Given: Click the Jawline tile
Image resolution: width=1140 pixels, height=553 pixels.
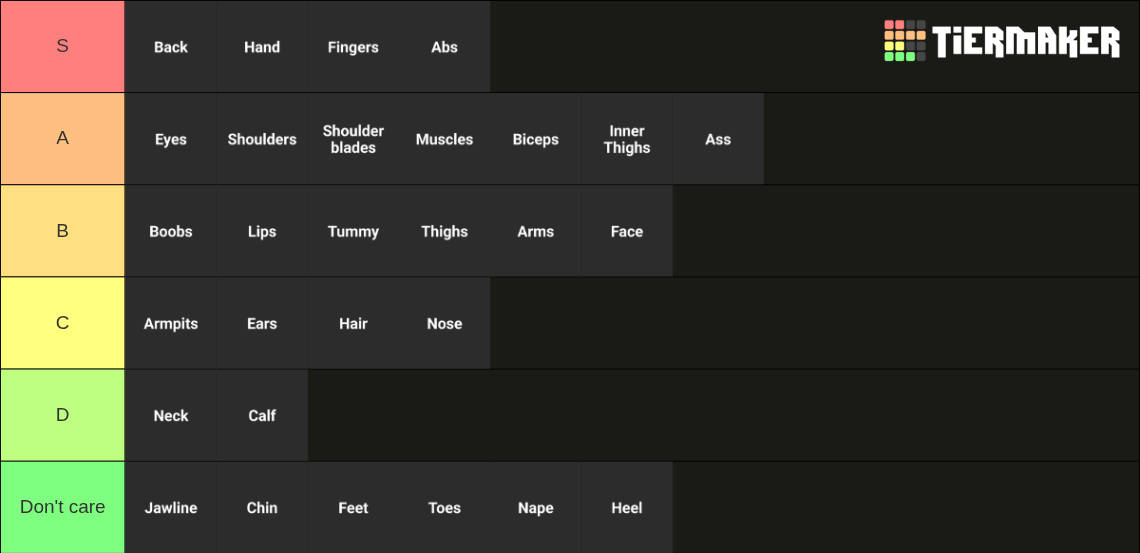Looking at the screenshot, I should (171, 507).
